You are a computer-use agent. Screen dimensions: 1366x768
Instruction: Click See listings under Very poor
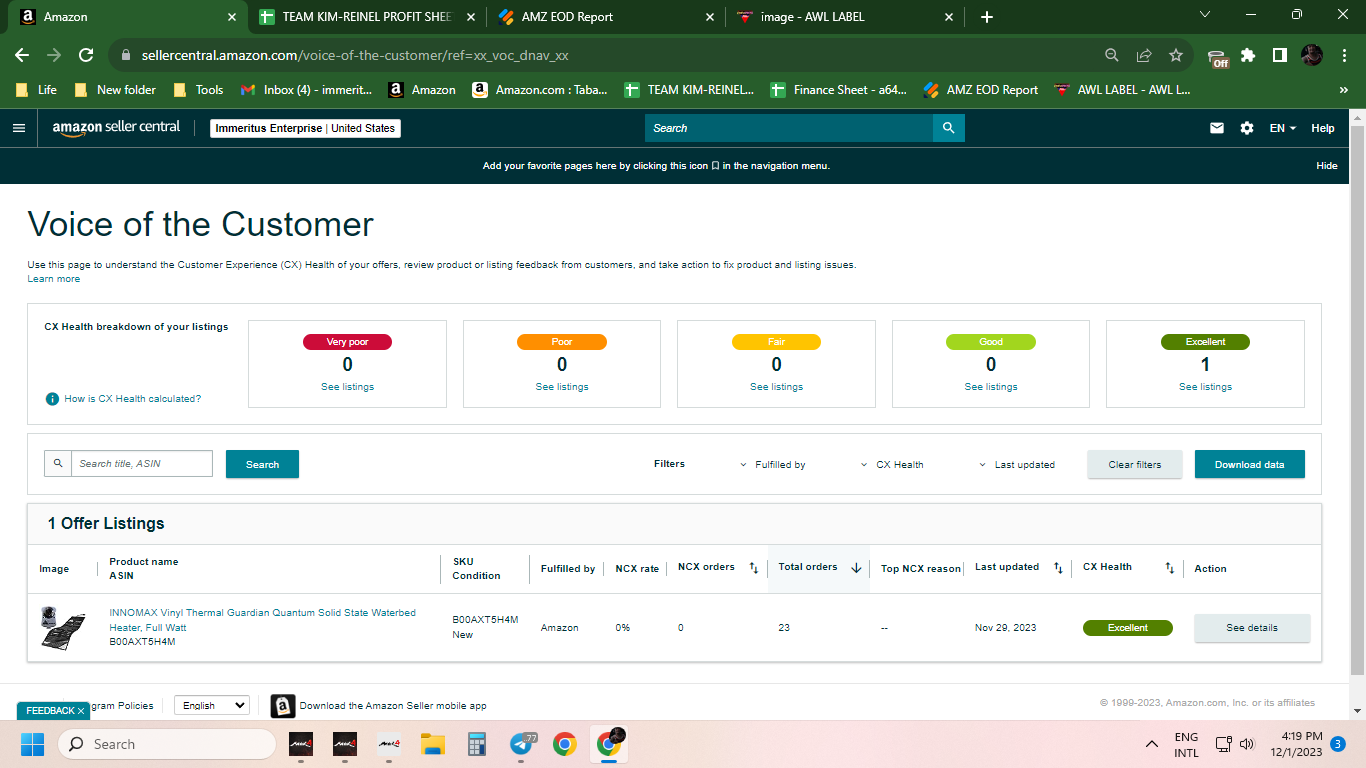point(347,387)
